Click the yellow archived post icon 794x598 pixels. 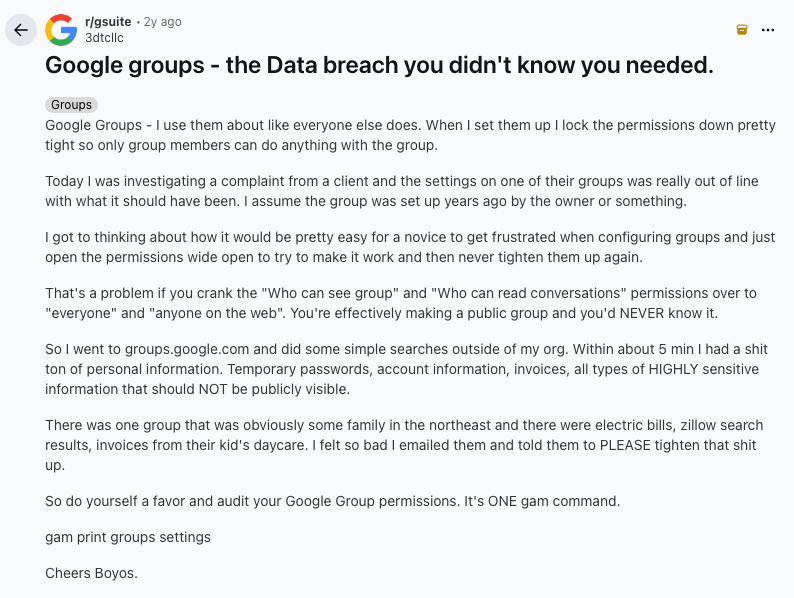pos(742,30)
